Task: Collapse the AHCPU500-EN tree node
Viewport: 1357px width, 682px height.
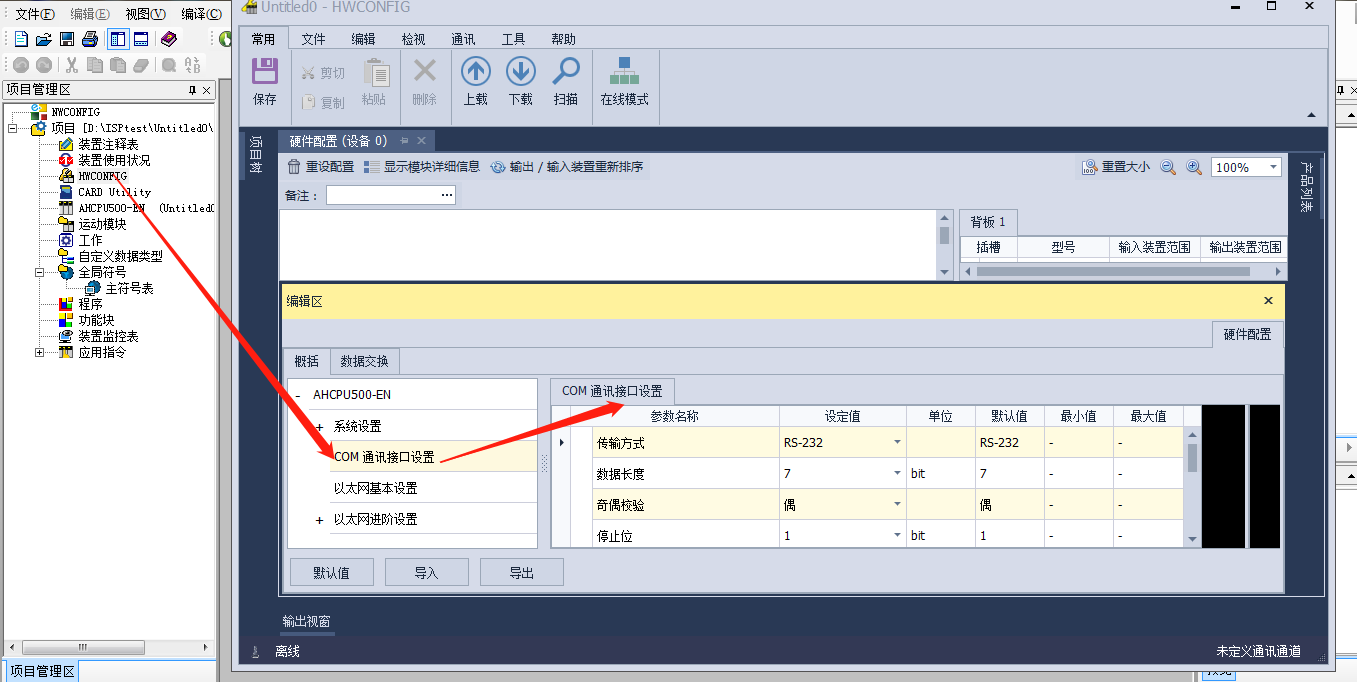Action: click(297, 395)
